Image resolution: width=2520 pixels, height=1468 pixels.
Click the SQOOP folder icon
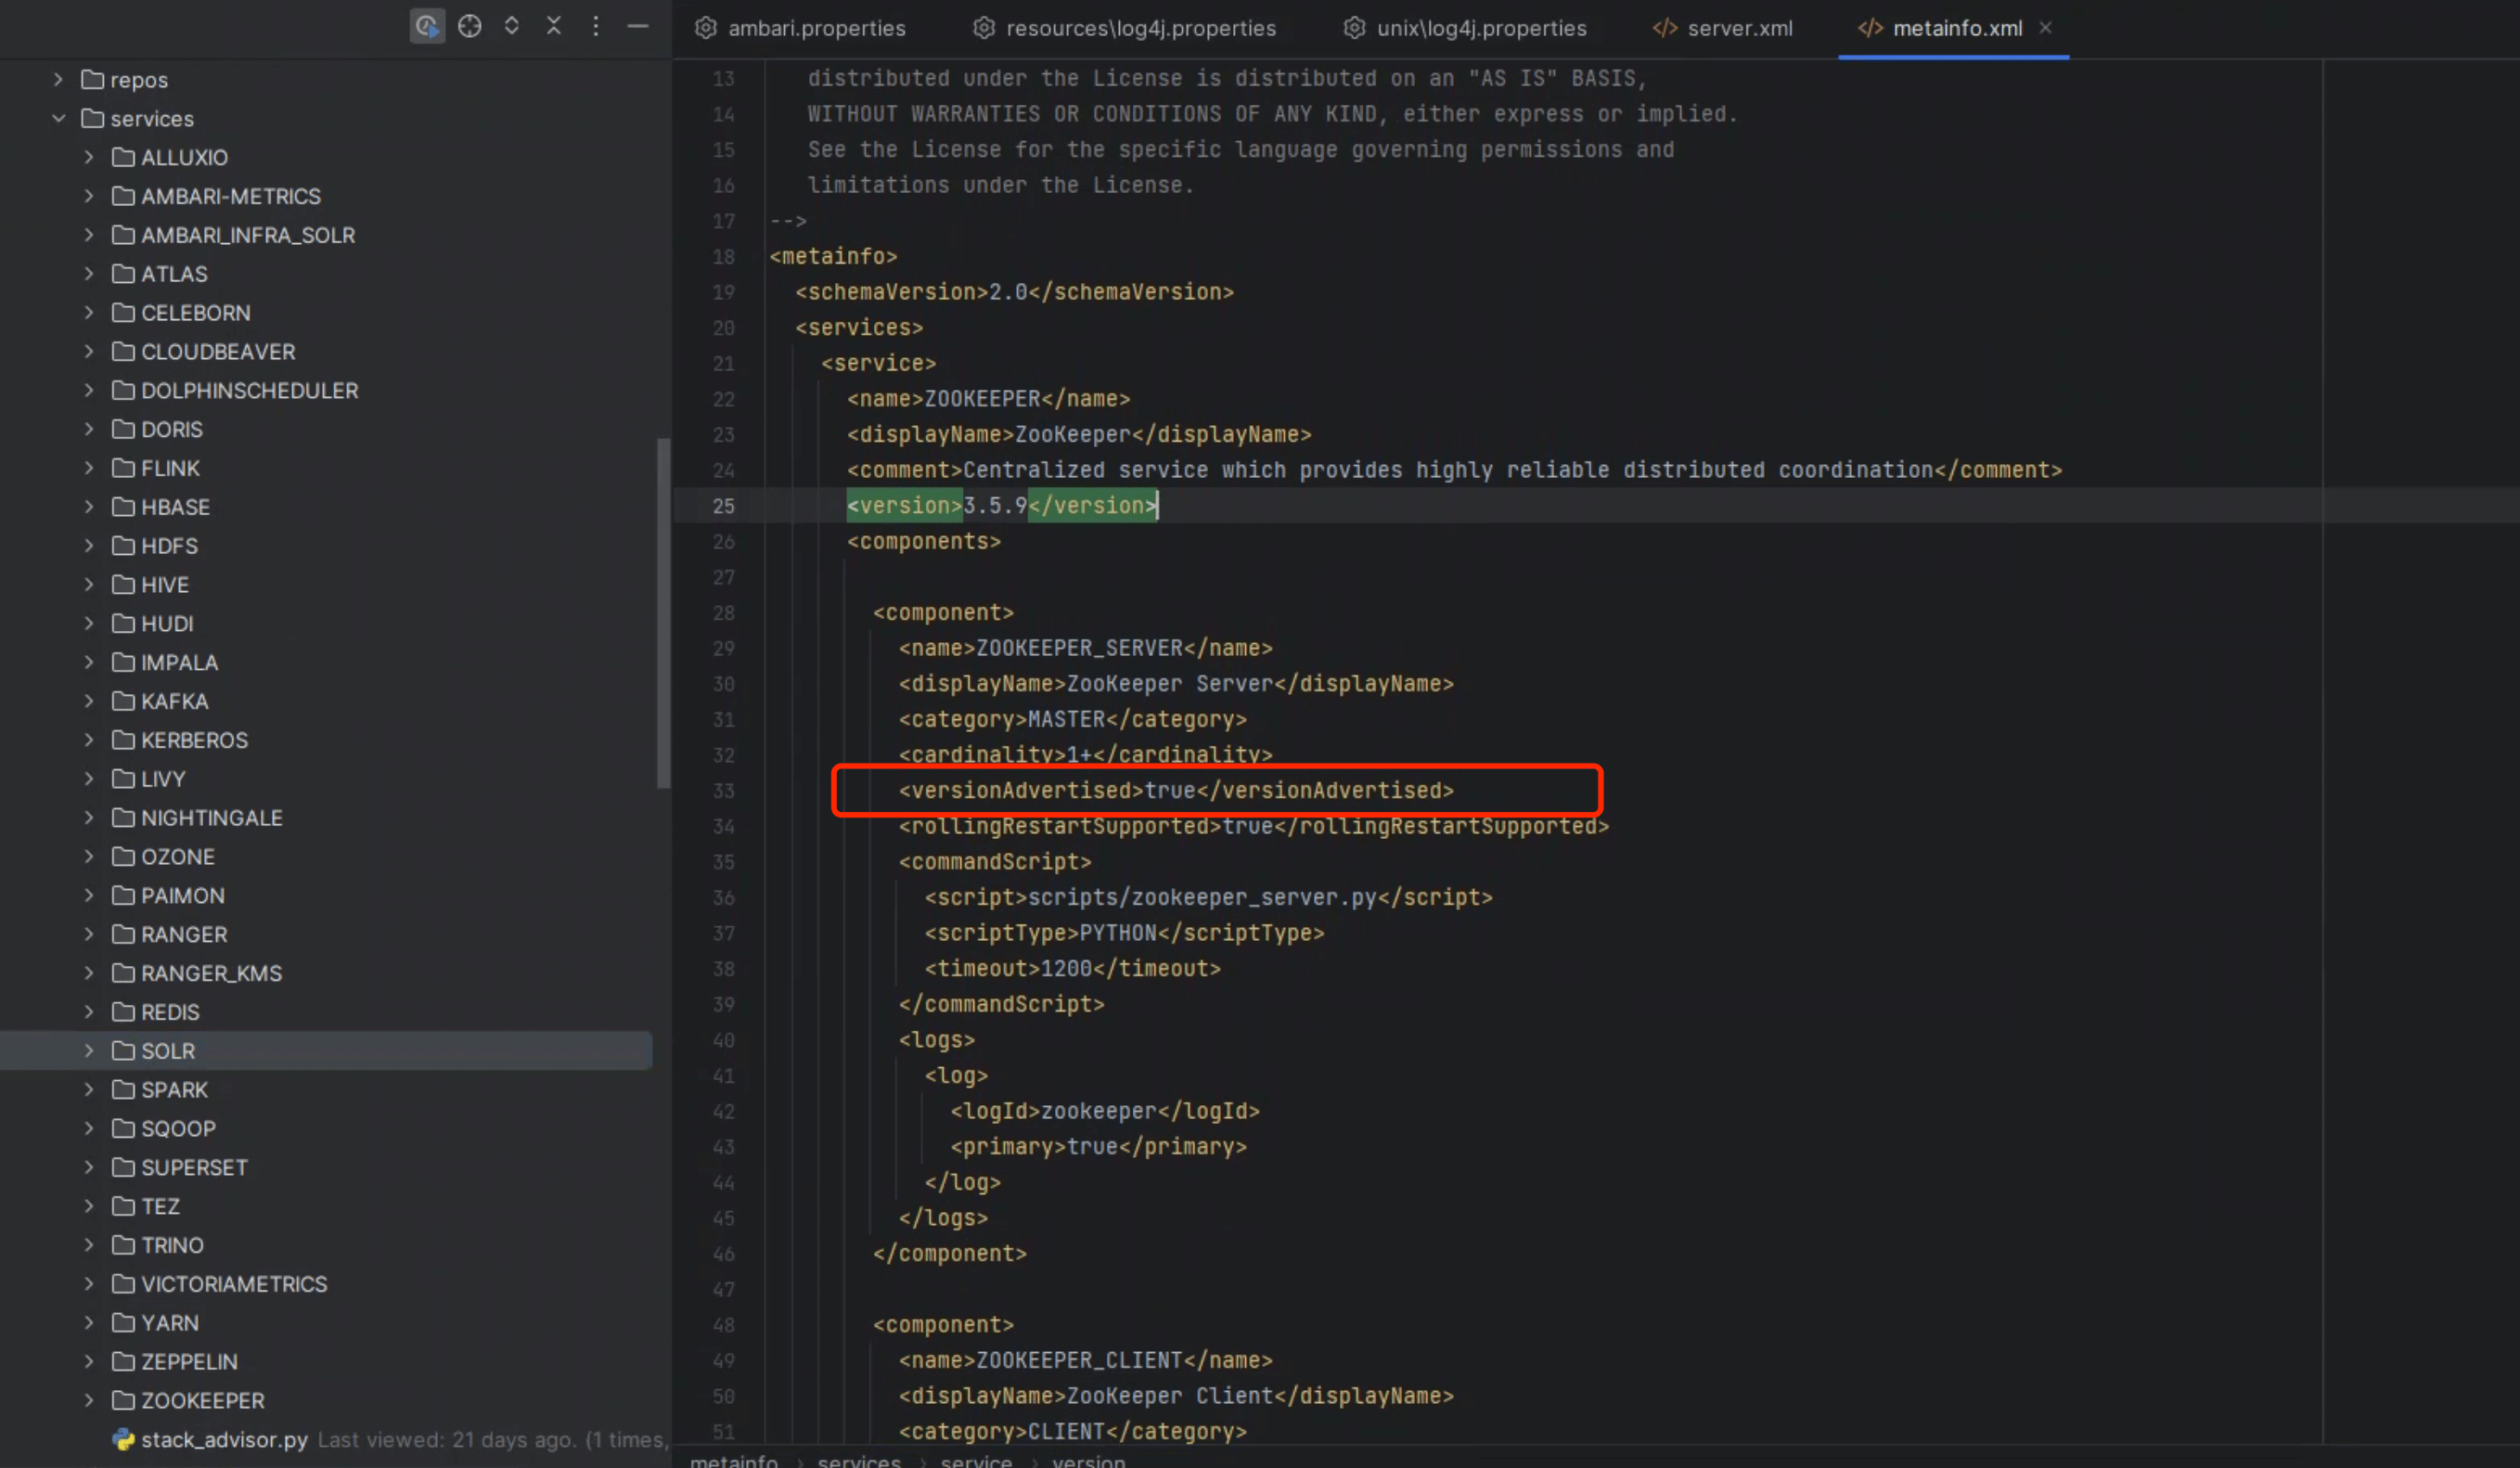[x=123, y=1129]
